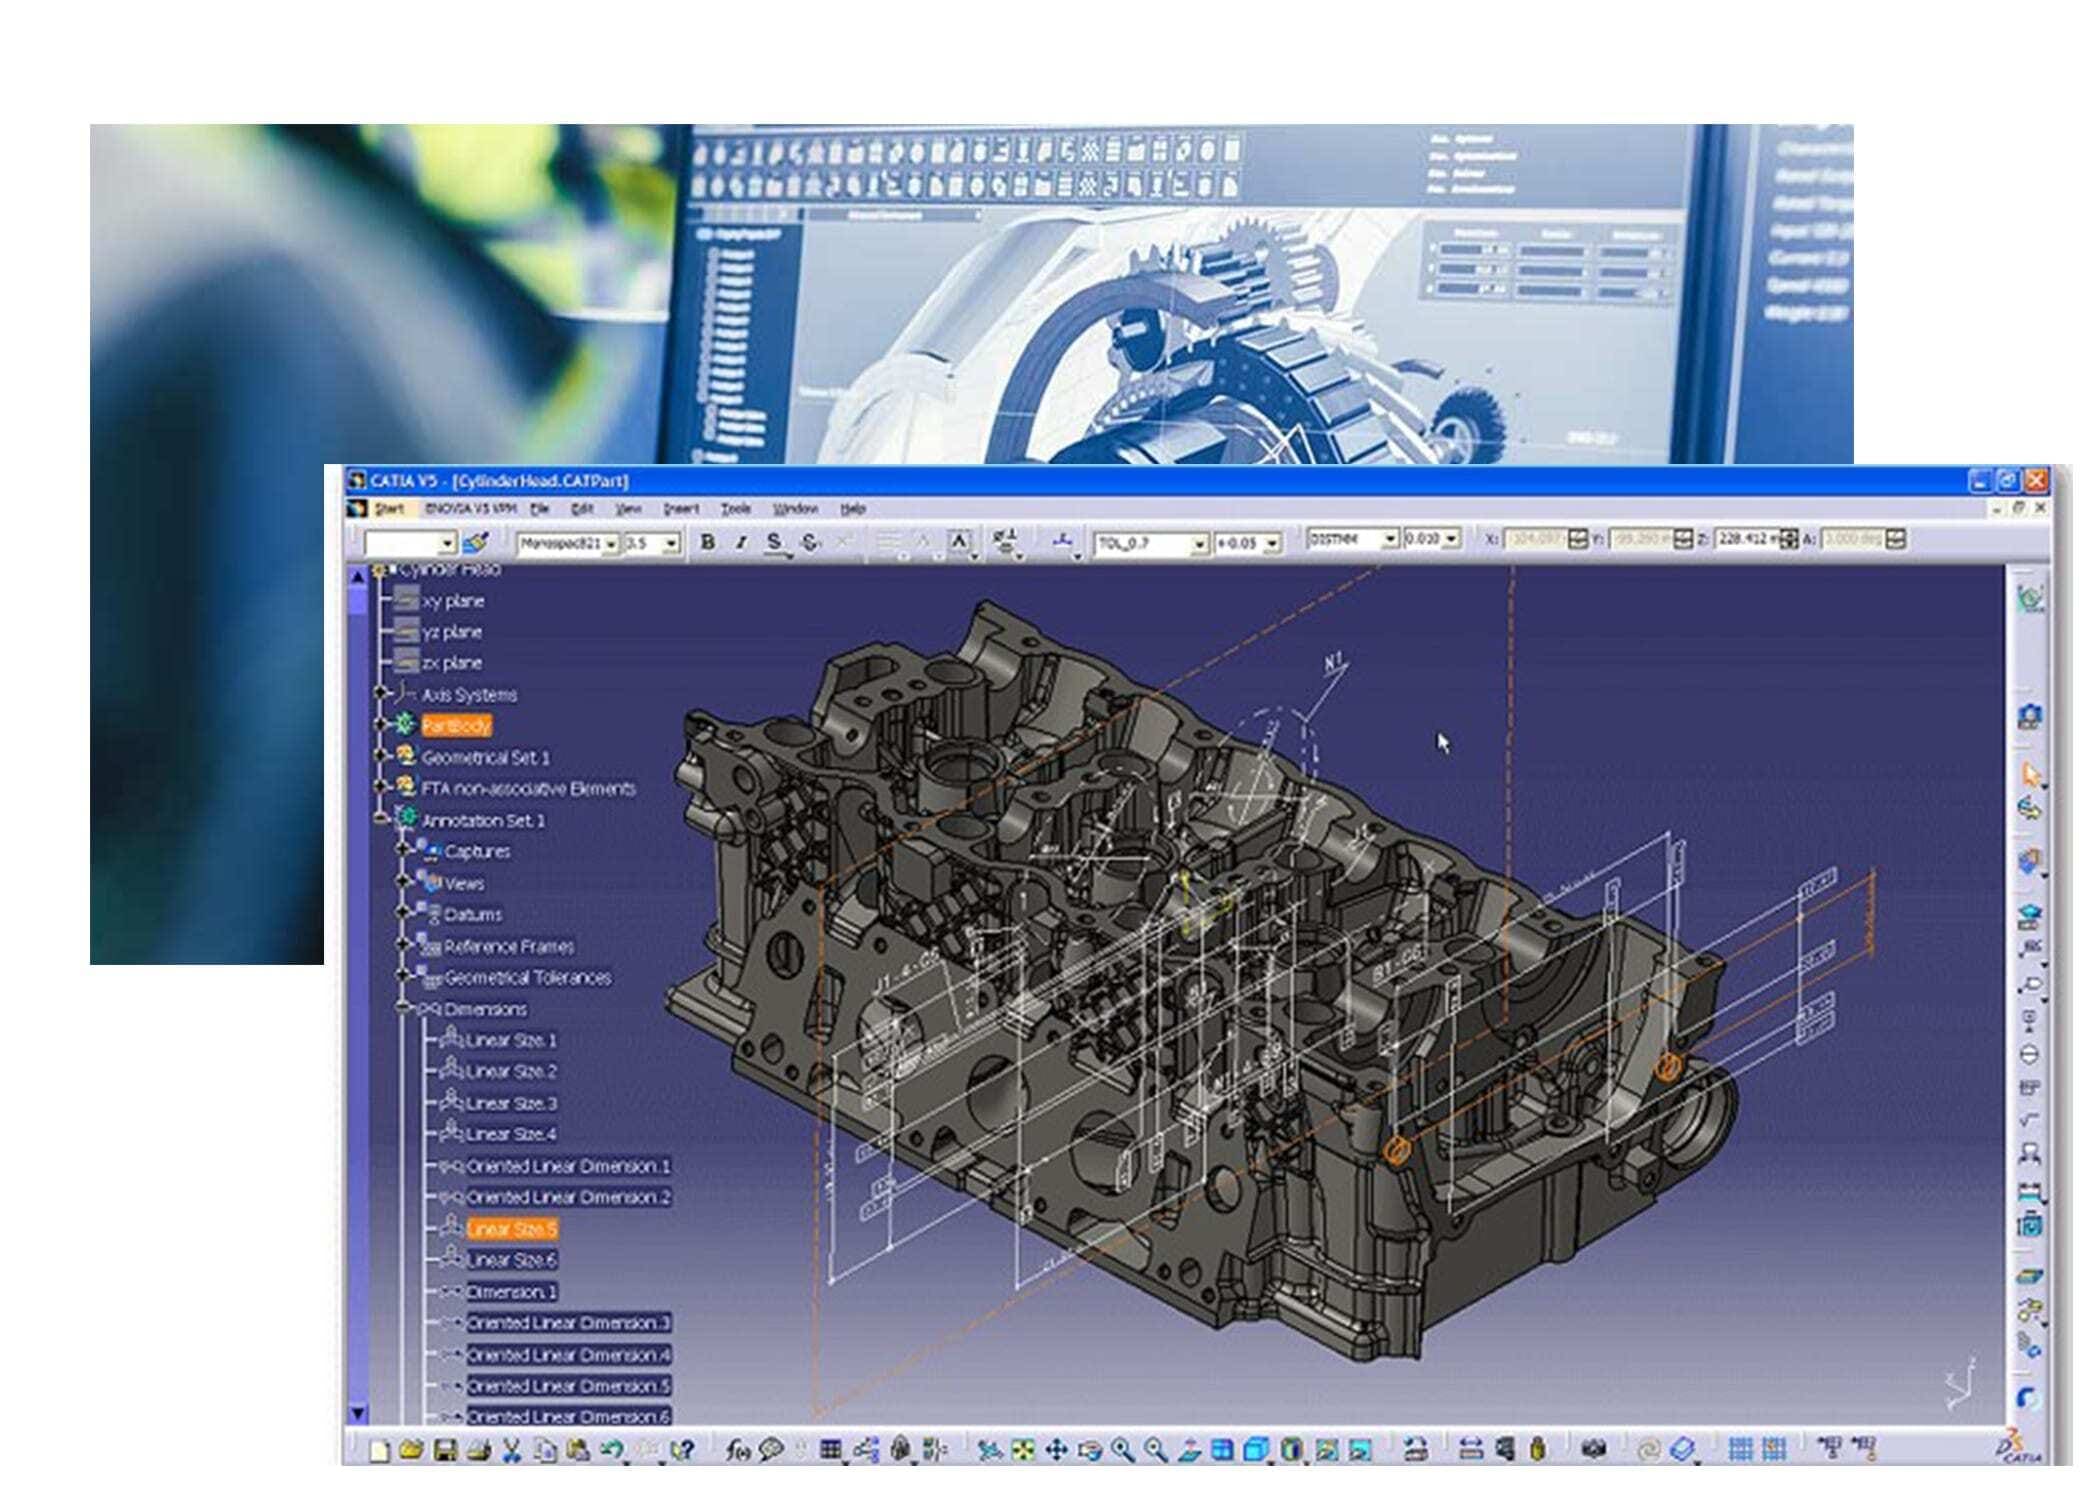Click the Frame 'A' text icon

958,541
